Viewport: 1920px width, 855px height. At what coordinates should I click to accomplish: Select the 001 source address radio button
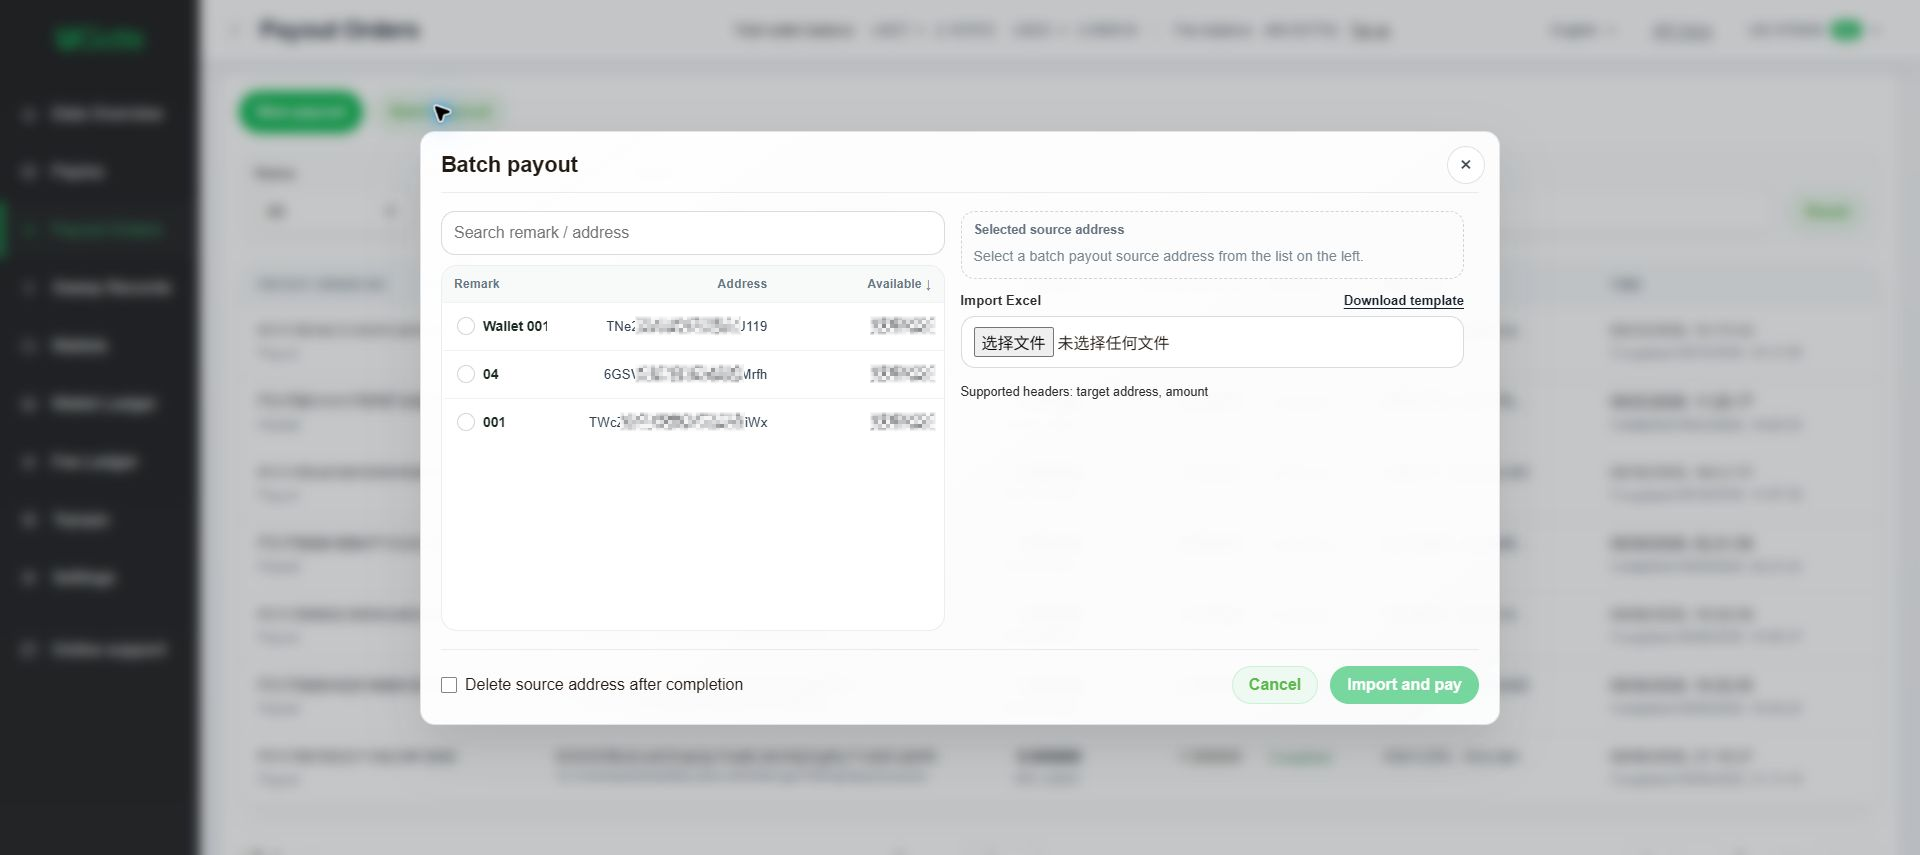(x=466, y=422)
